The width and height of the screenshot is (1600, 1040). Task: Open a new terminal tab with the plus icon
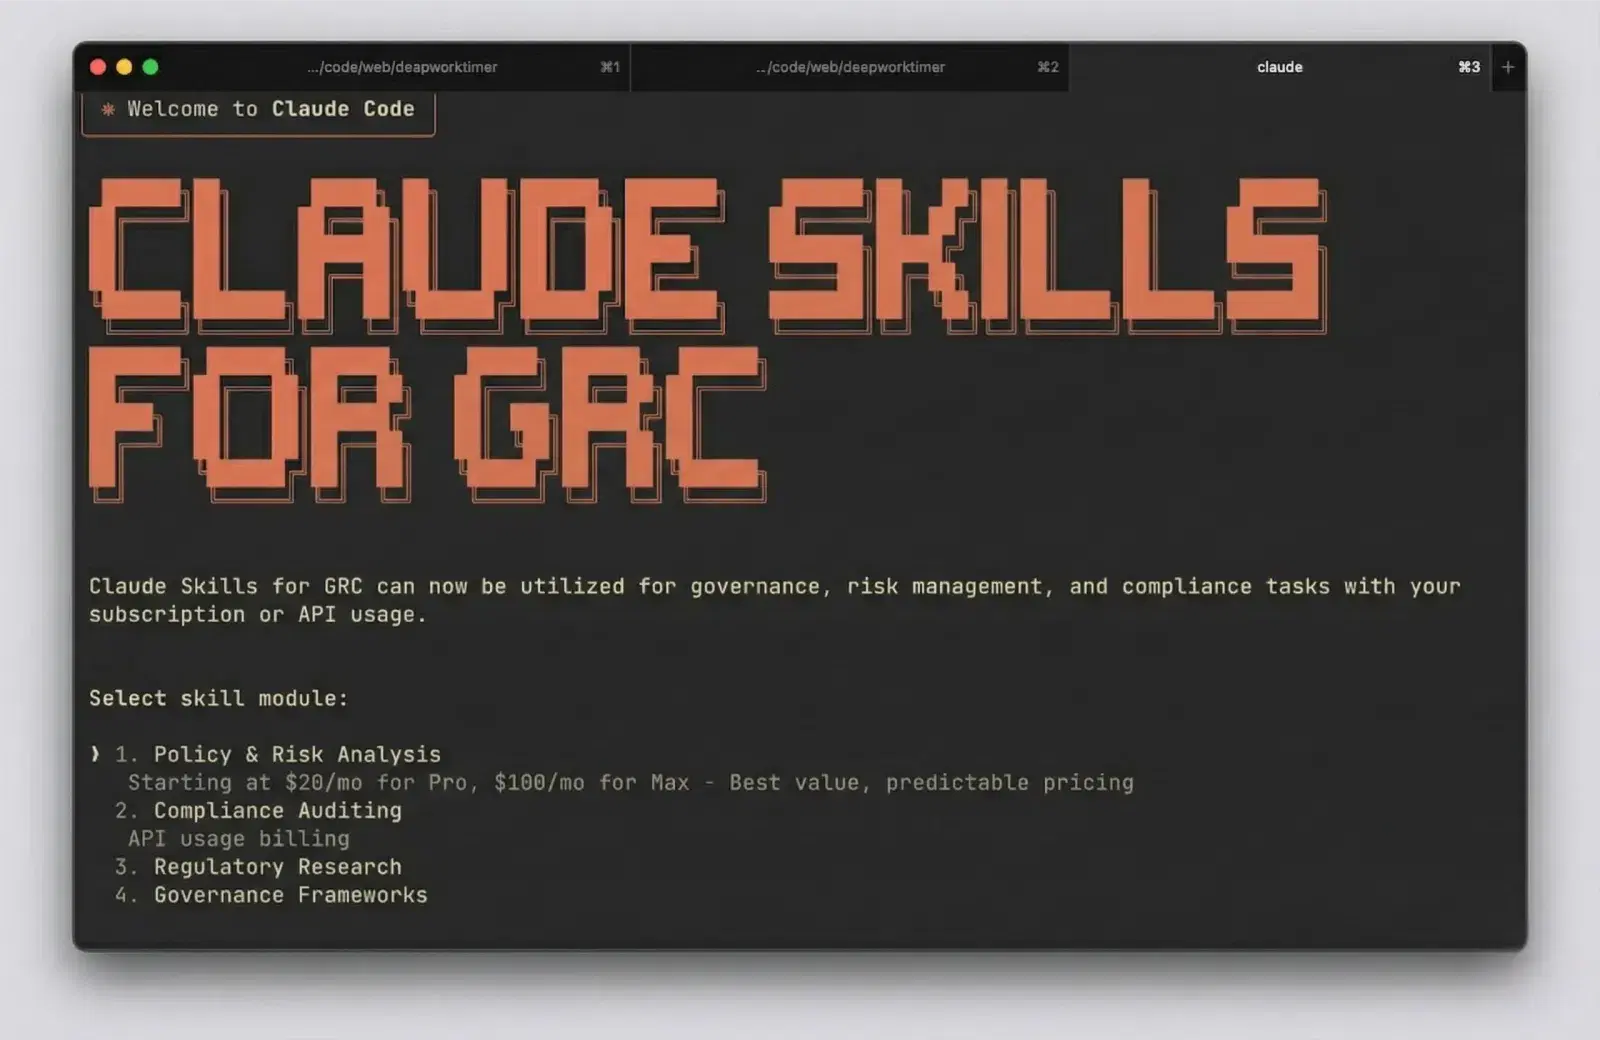click(x=1508, y=67)
